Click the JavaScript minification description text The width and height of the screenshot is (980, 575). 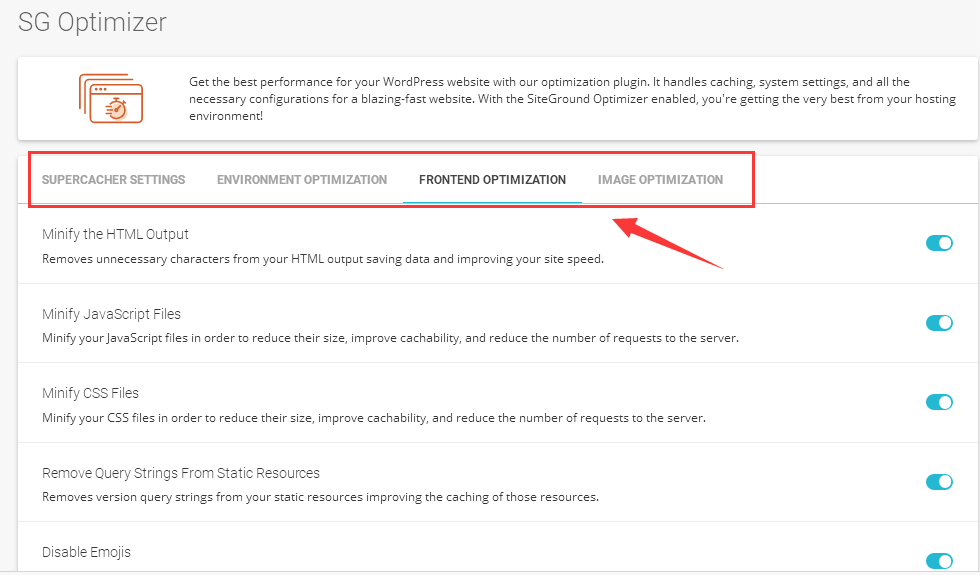(x=390, y=338)
